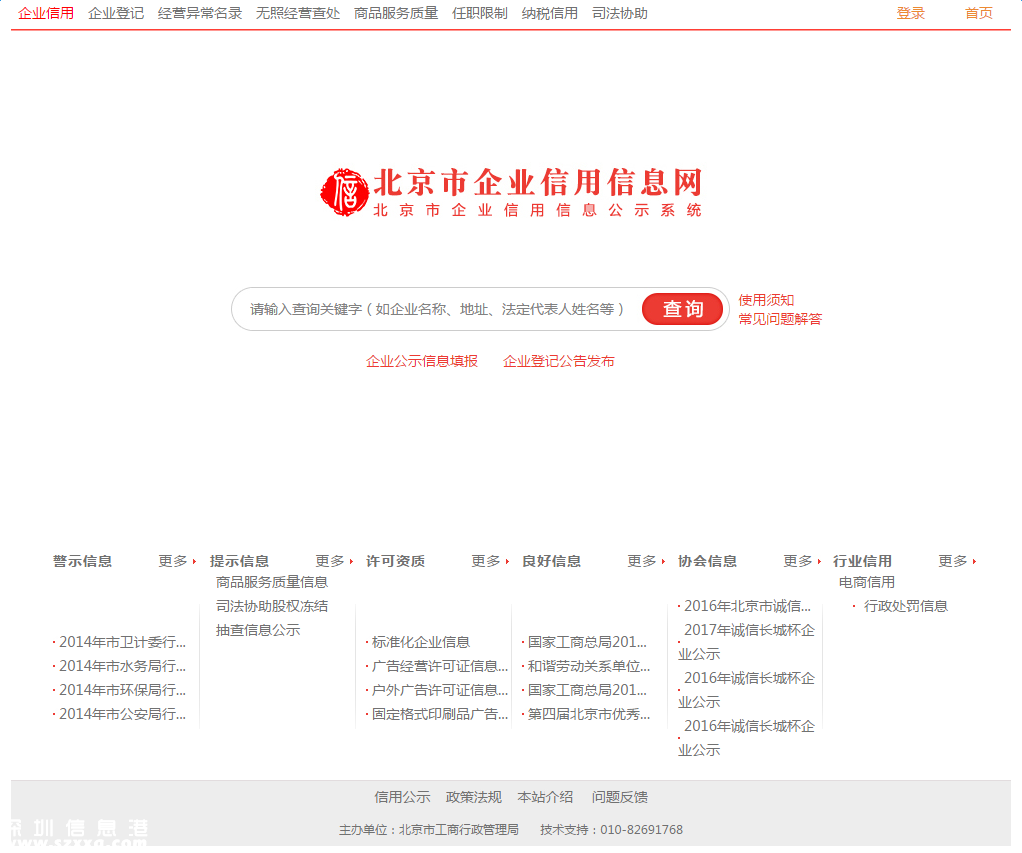Open 和谐劳动关系单位... link

[x=589, y=666]
